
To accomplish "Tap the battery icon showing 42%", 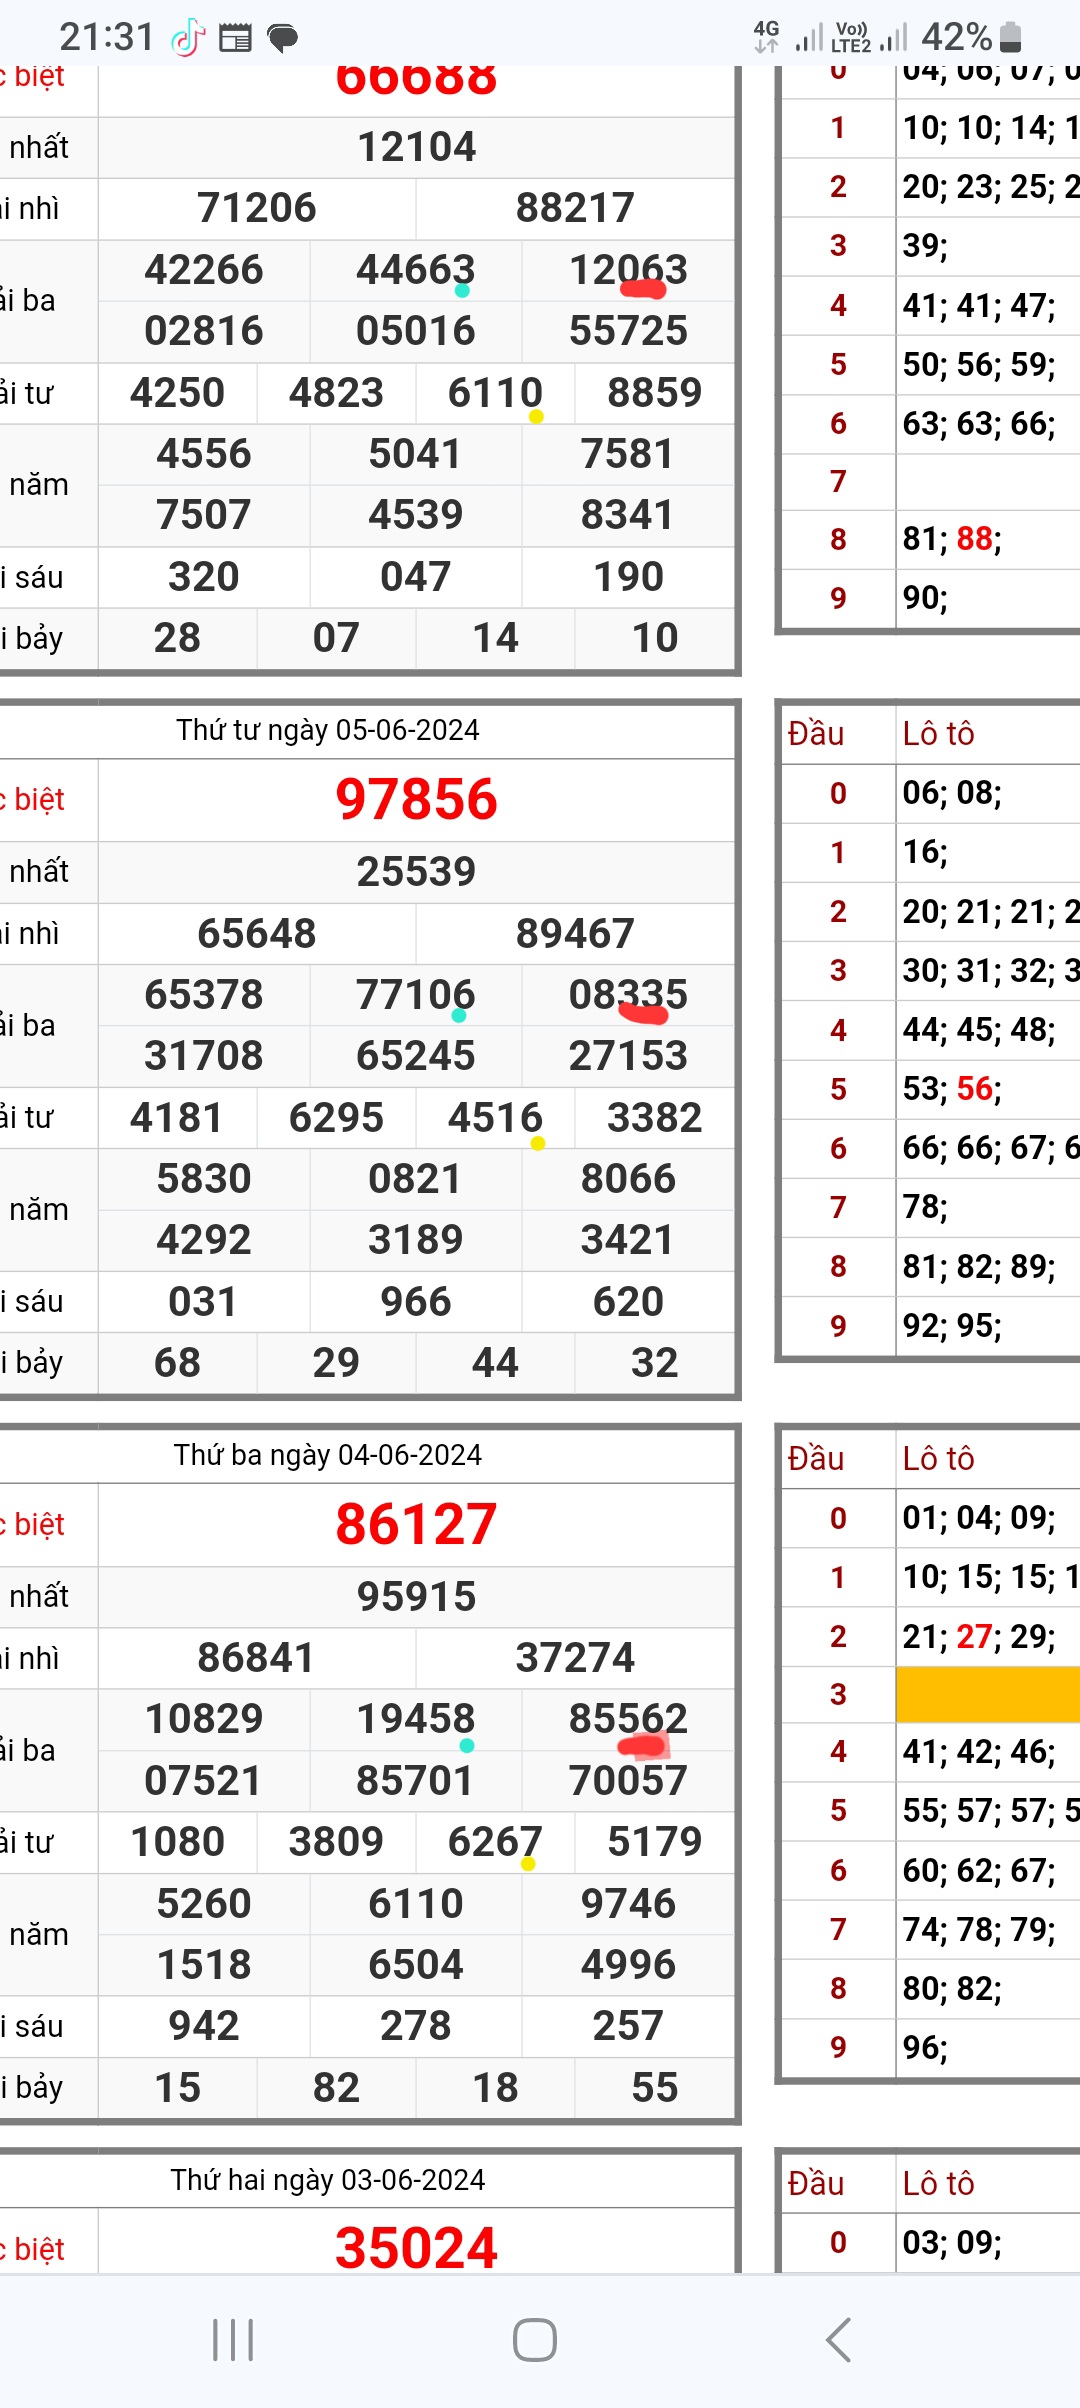I will 1011,37.
